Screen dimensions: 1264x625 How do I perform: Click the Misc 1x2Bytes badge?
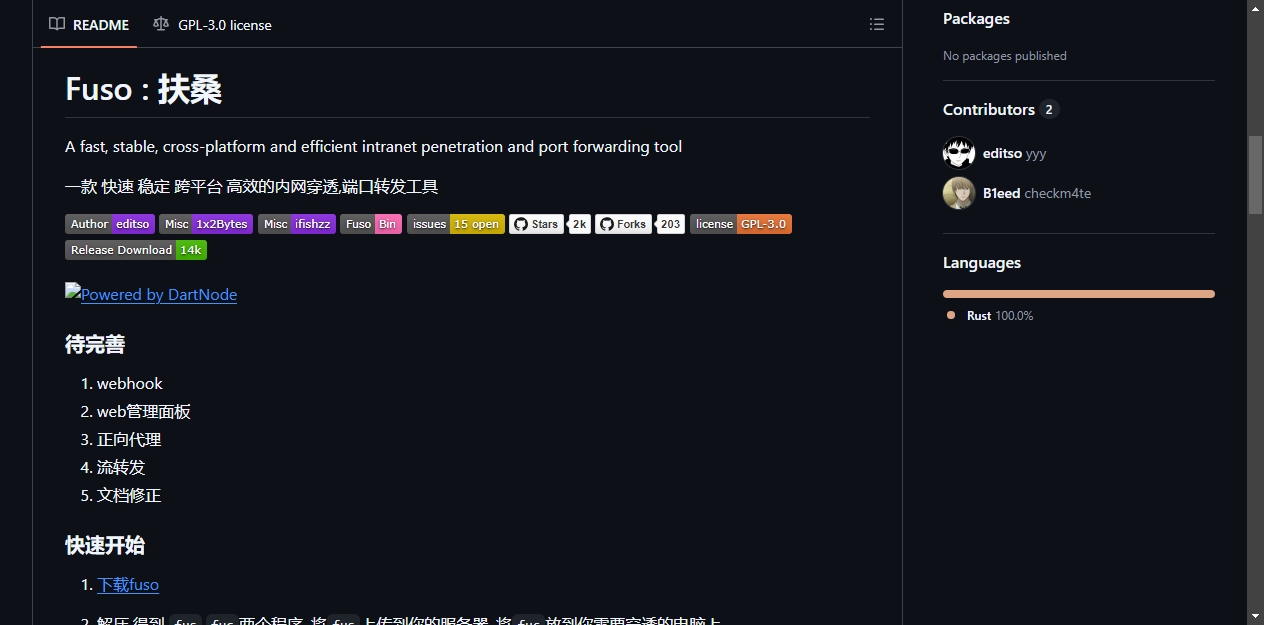(x=206, y=224)
